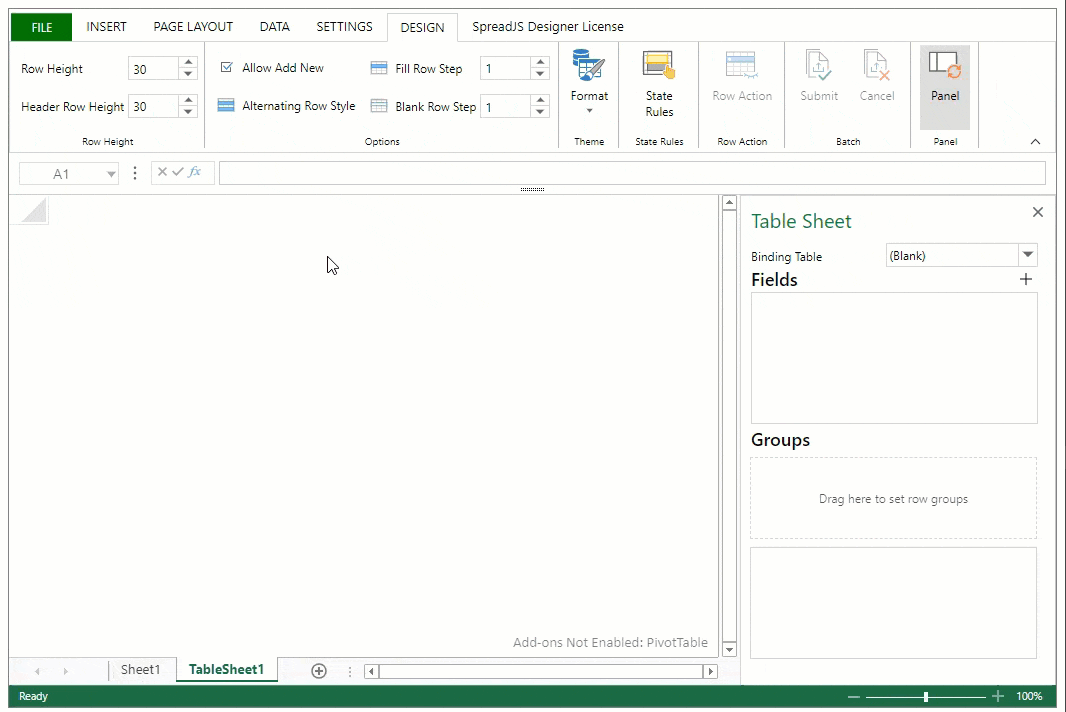
Task: Click the Blank Row Step icon
Action: pyautogui.click(x=379, y=106)
